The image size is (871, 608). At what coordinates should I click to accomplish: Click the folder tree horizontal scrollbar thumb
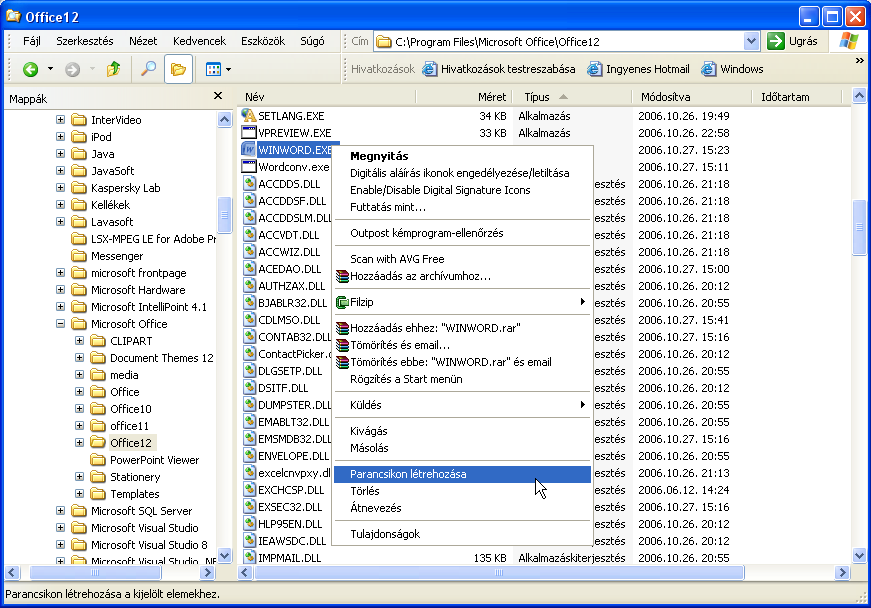click(95, 572)
